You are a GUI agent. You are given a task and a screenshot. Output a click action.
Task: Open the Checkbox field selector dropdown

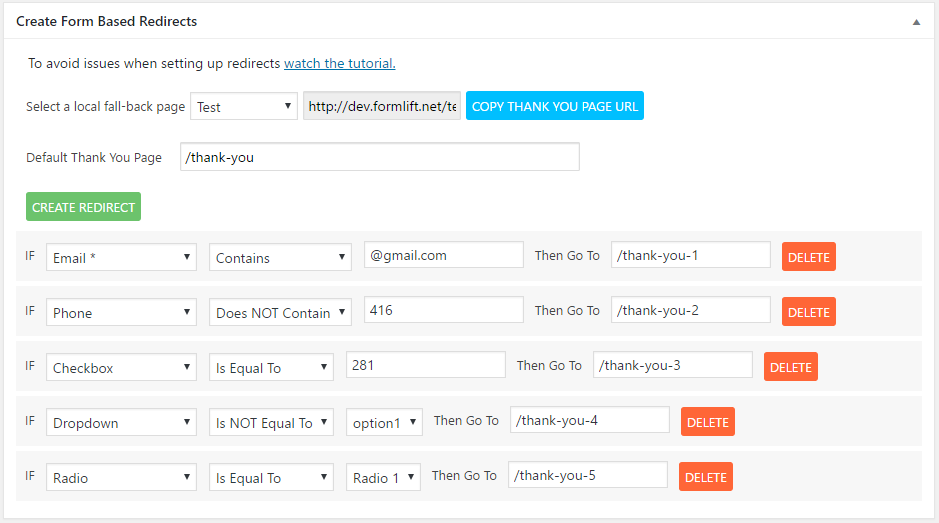(x=121, y=367)
